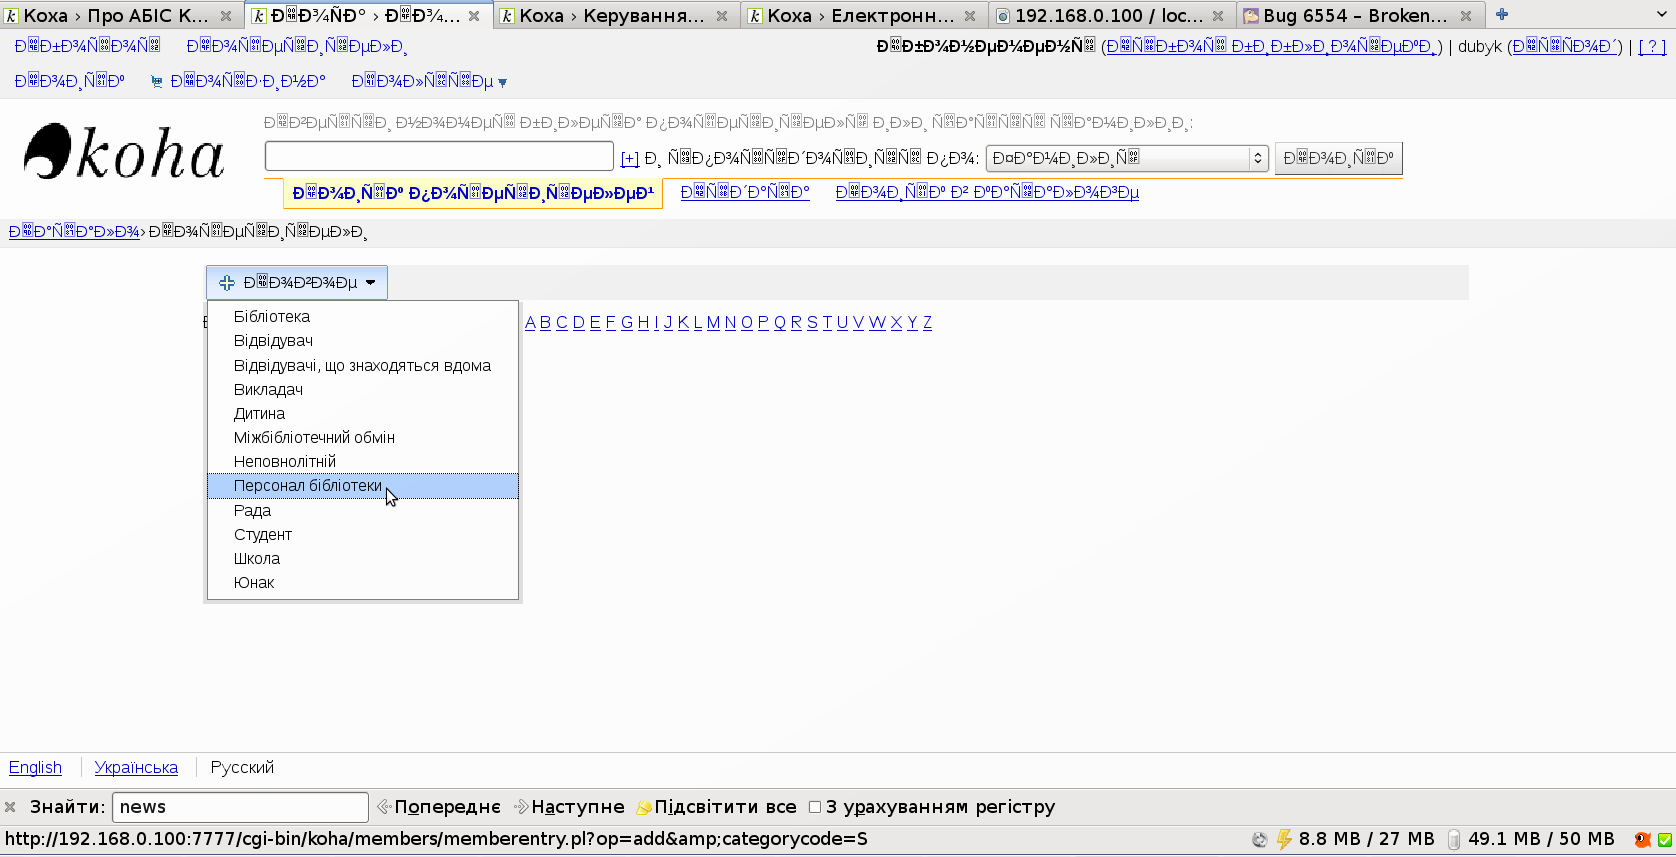Click the green checkmark icon in the status bar
Screen dimensions: 1676x857
click(x=1665, y=840)
